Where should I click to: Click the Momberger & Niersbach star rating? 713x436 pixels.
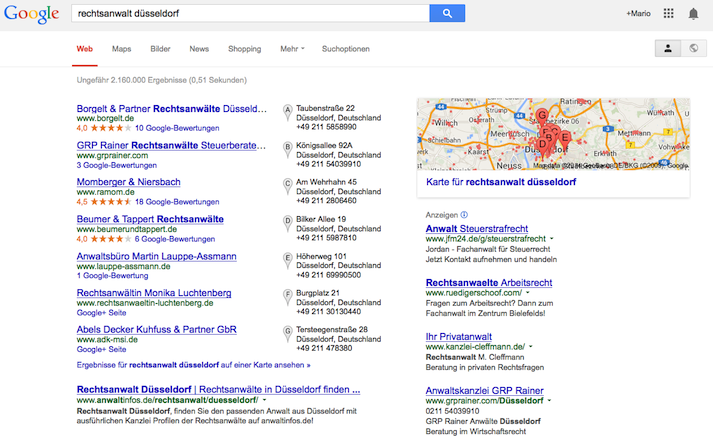click(110, 202)
